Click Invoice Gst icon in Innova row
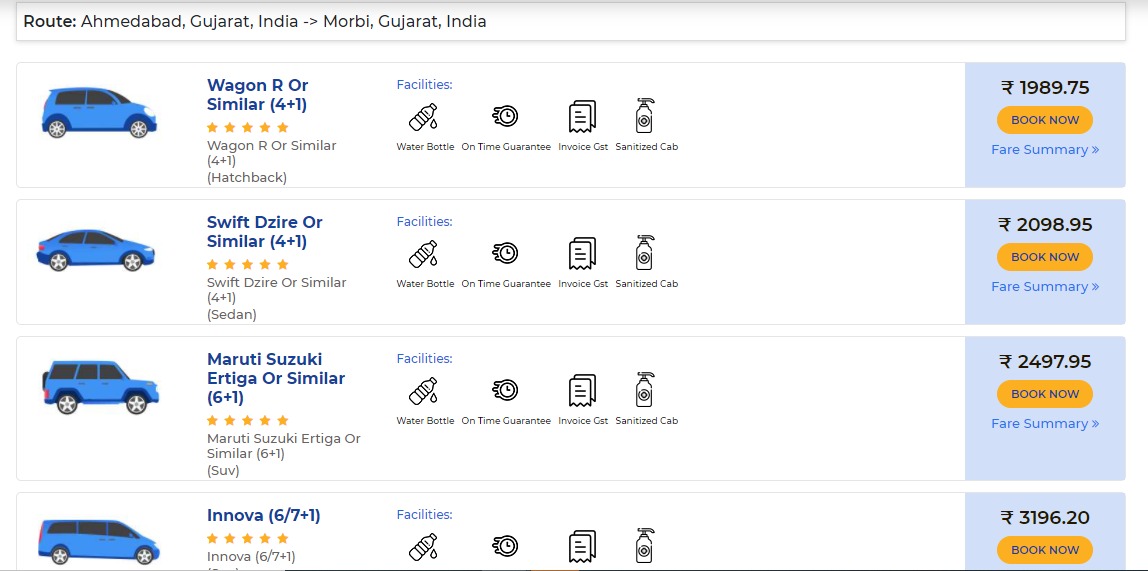The width and height of the screenshot is (1148, 571). (582, 546)
